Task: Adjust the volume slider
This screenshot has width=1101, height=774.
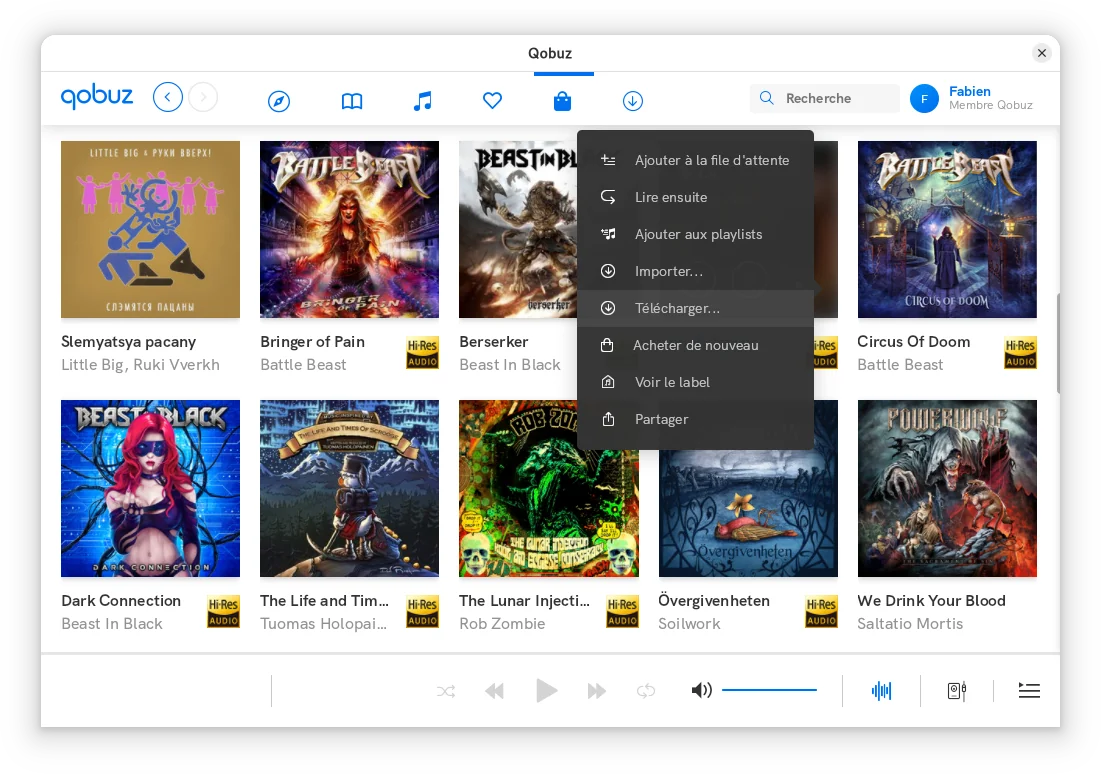Action: pos(770,690)
